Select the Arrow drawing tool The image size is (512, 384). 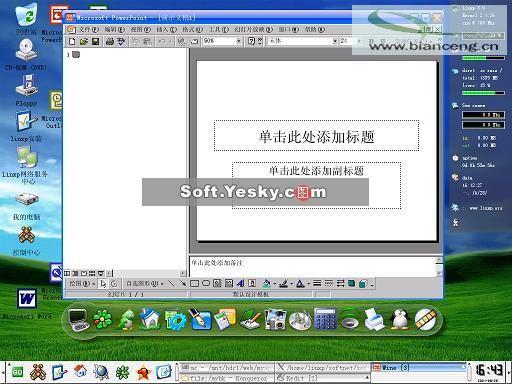(183, 284)
